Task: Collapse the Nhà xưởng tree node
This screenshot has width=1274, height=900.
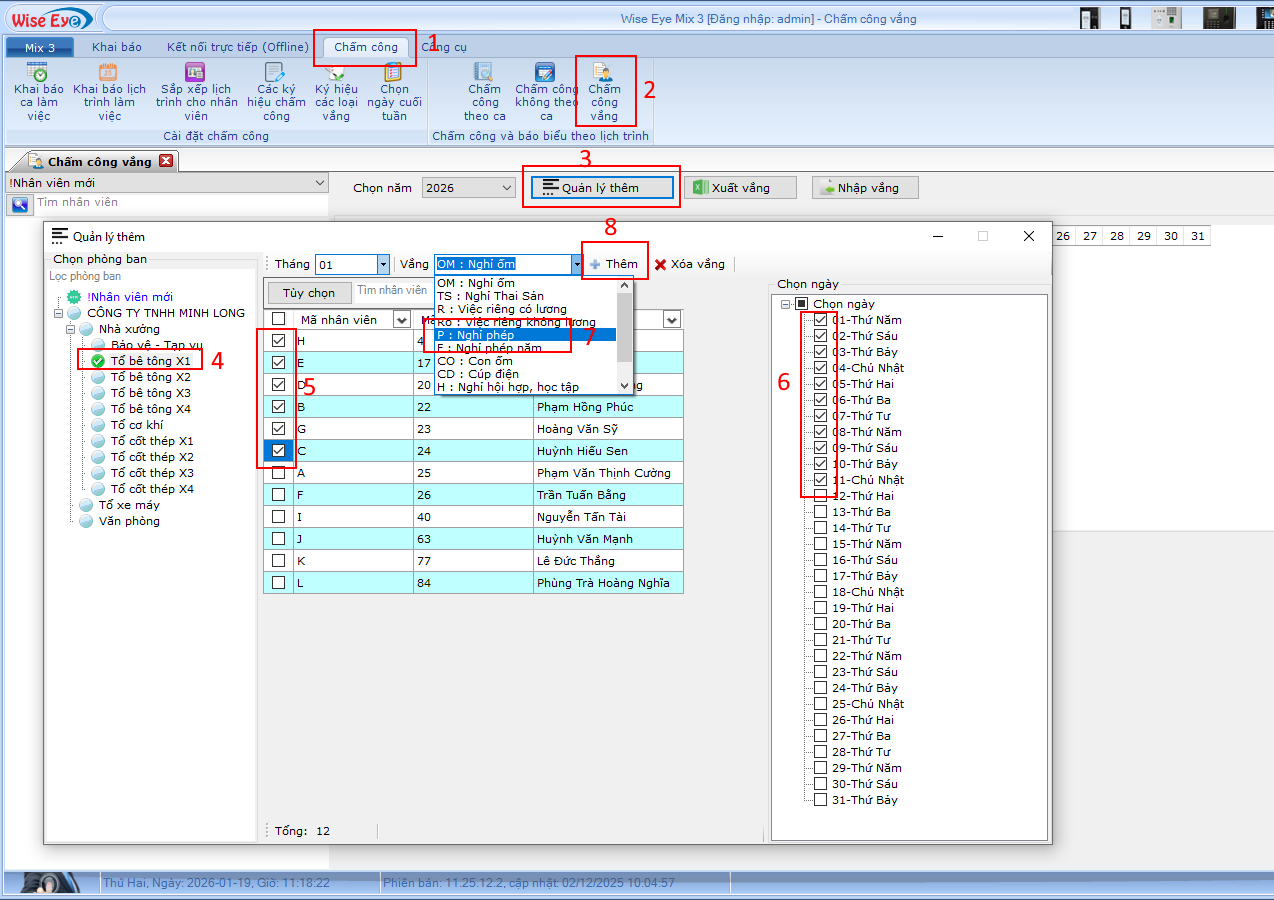Action: (72, 329)
